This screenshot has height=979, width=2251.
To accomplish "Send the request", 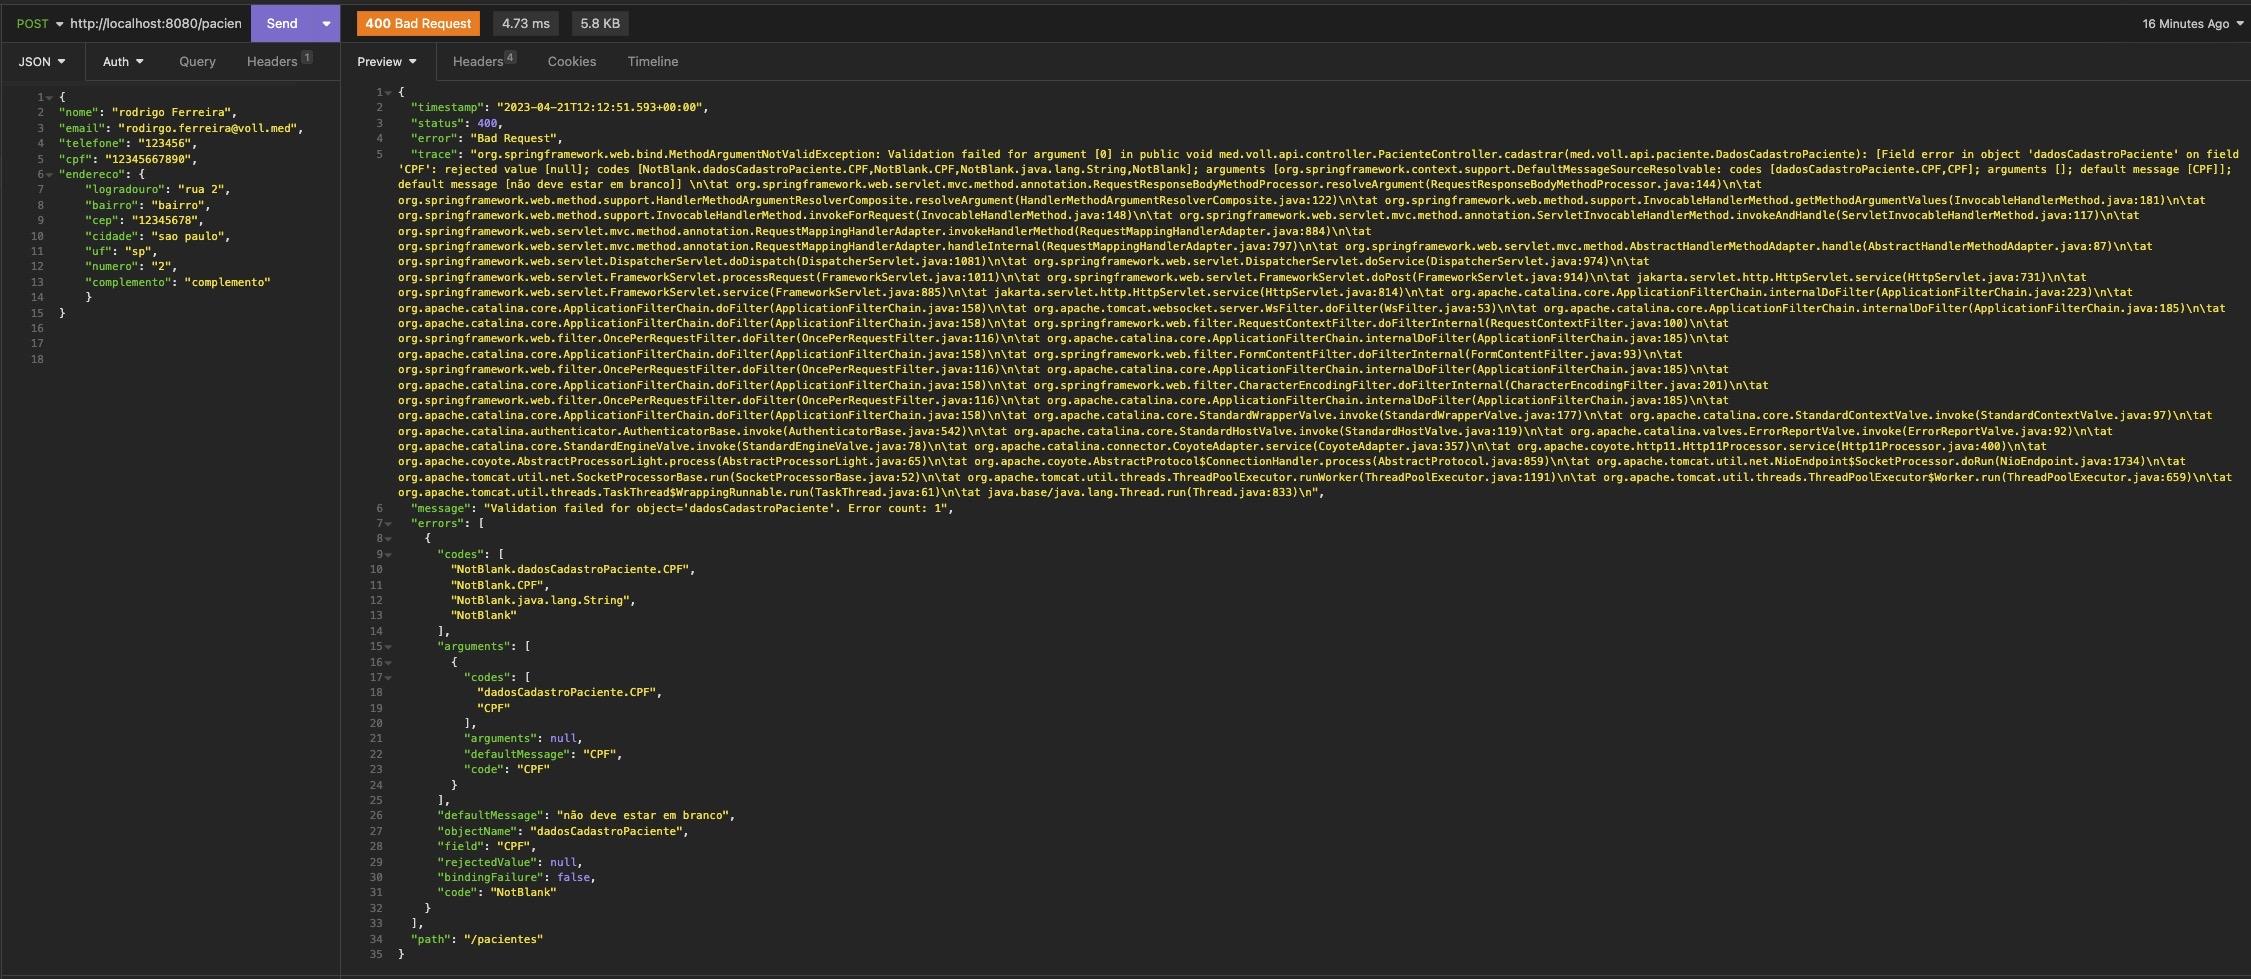I will click(282, 23).
